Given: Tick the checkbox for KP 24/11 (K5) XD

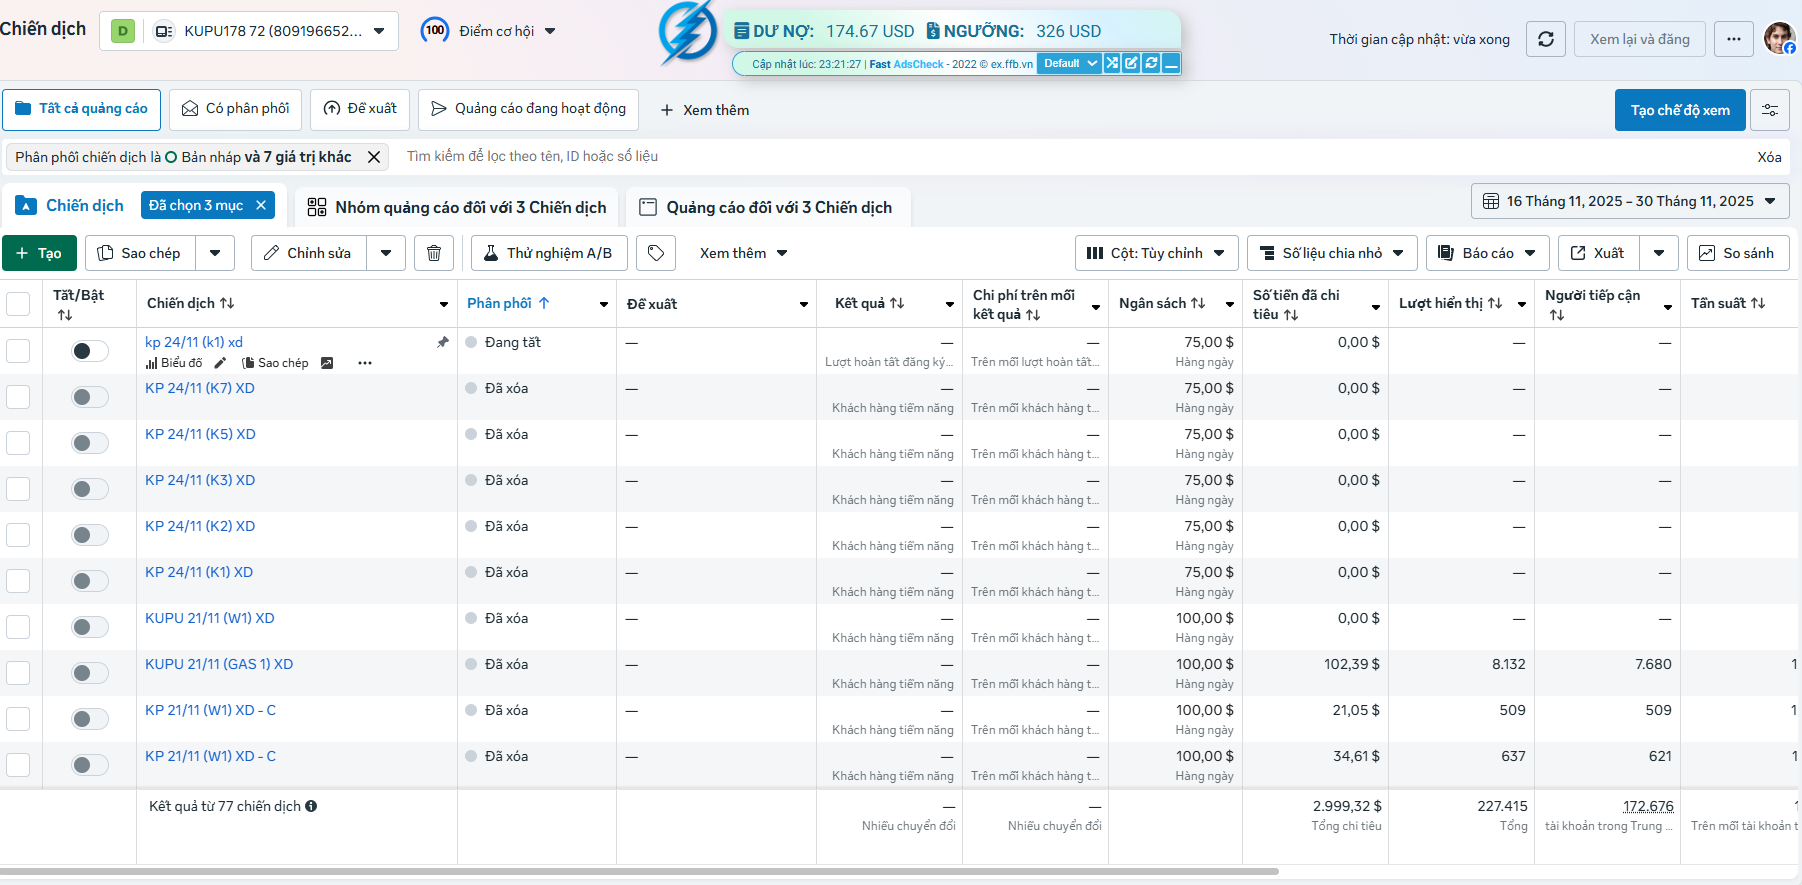Looking at the screenshot, I should 18,443.
